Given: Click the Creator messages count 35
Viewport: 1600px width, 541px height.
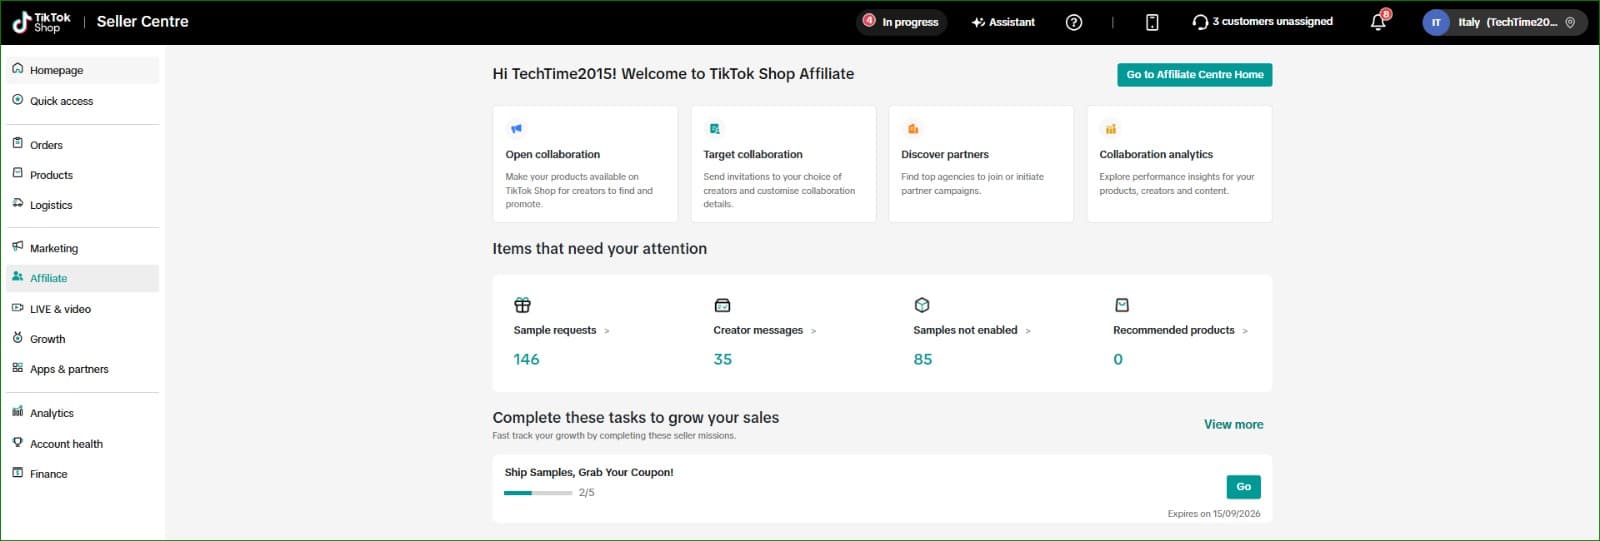Looking at the screenshot, I should tap(722, 359).
